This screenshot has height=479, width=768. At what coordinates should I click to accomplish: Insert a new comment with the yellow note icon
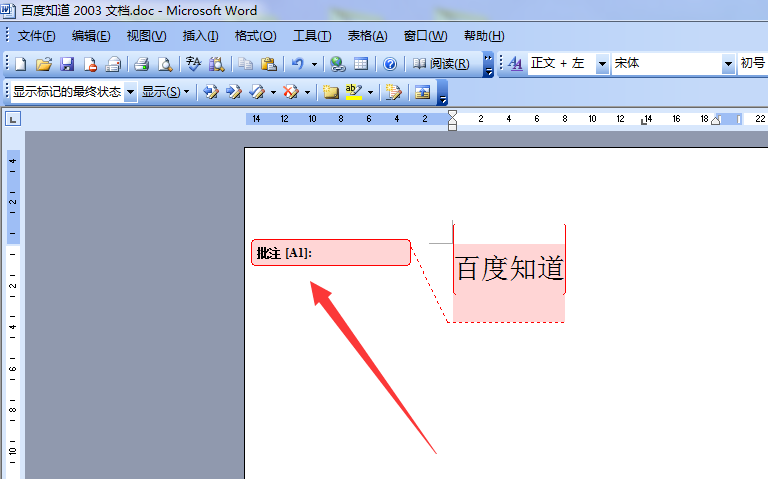tap(331, 92)
